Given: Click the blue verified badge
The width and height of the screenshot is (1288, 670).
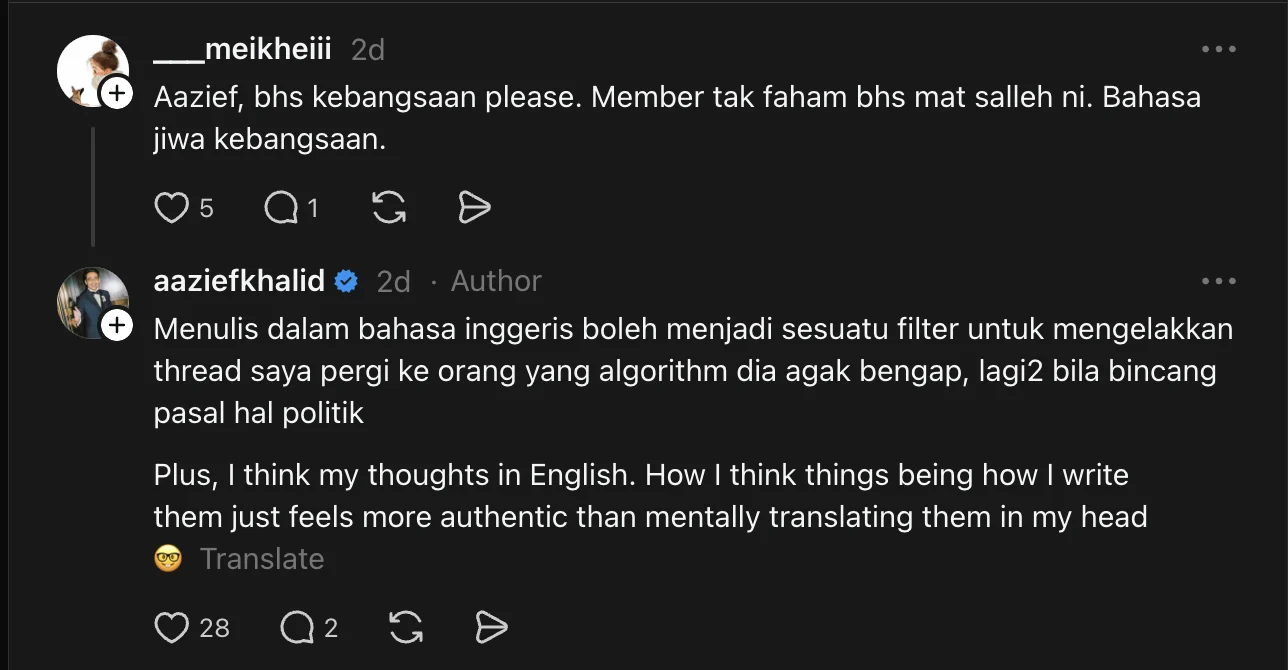Looking at the screenshot, I should coord(346,282).
